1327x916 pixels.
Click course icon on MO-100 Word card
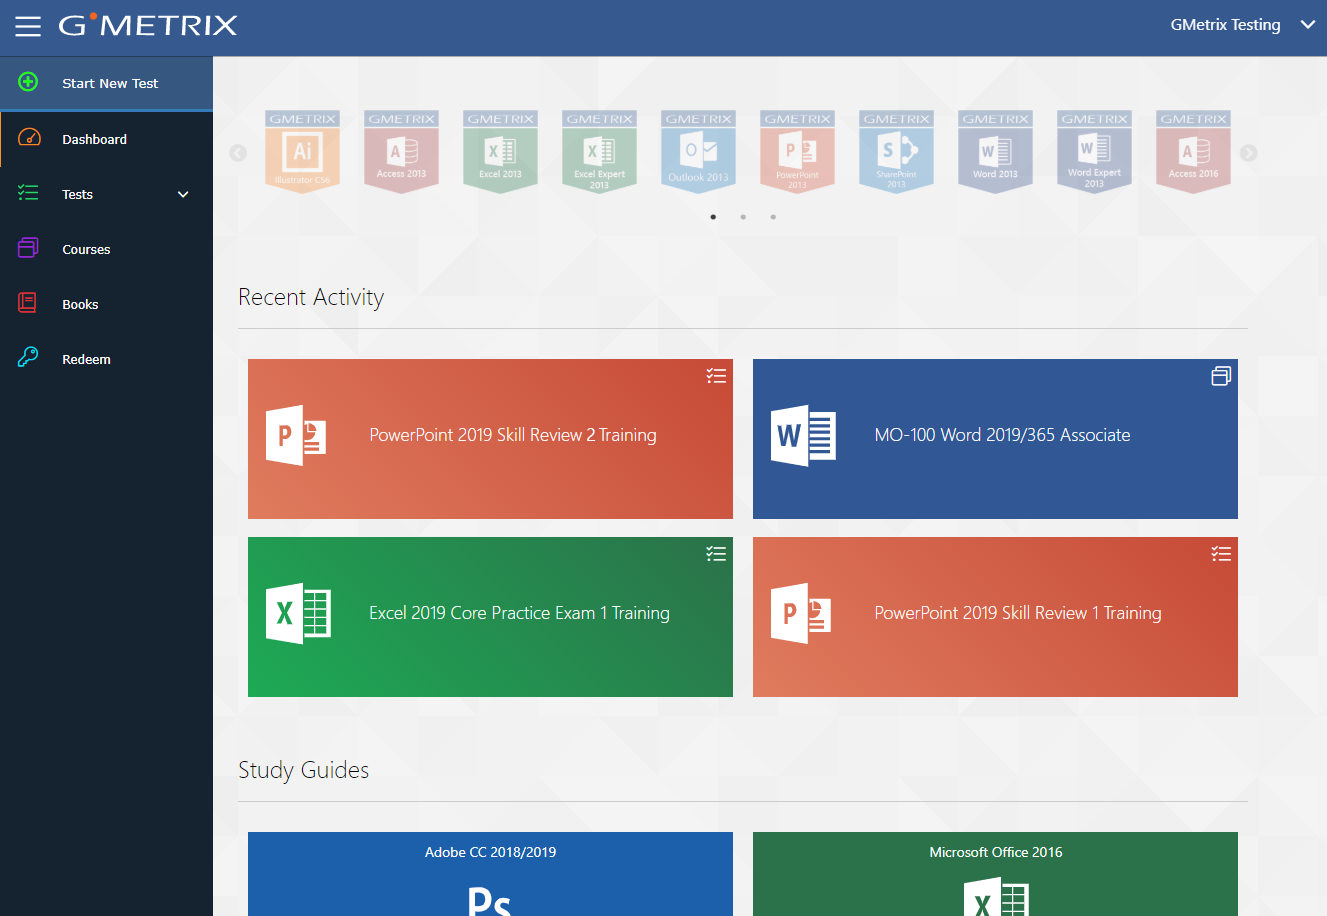pyautogui.click(x=1221, y=376)
